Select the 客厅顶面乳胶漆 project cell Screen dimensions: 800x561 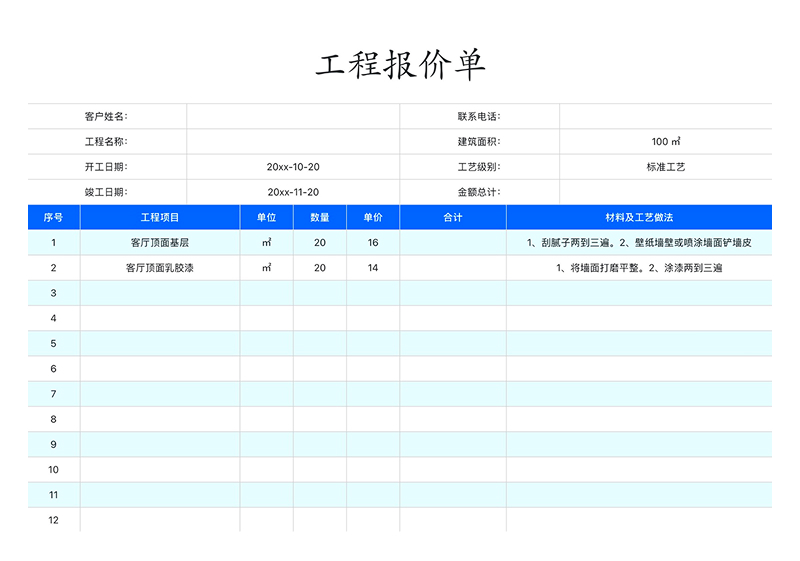[160, 268]
